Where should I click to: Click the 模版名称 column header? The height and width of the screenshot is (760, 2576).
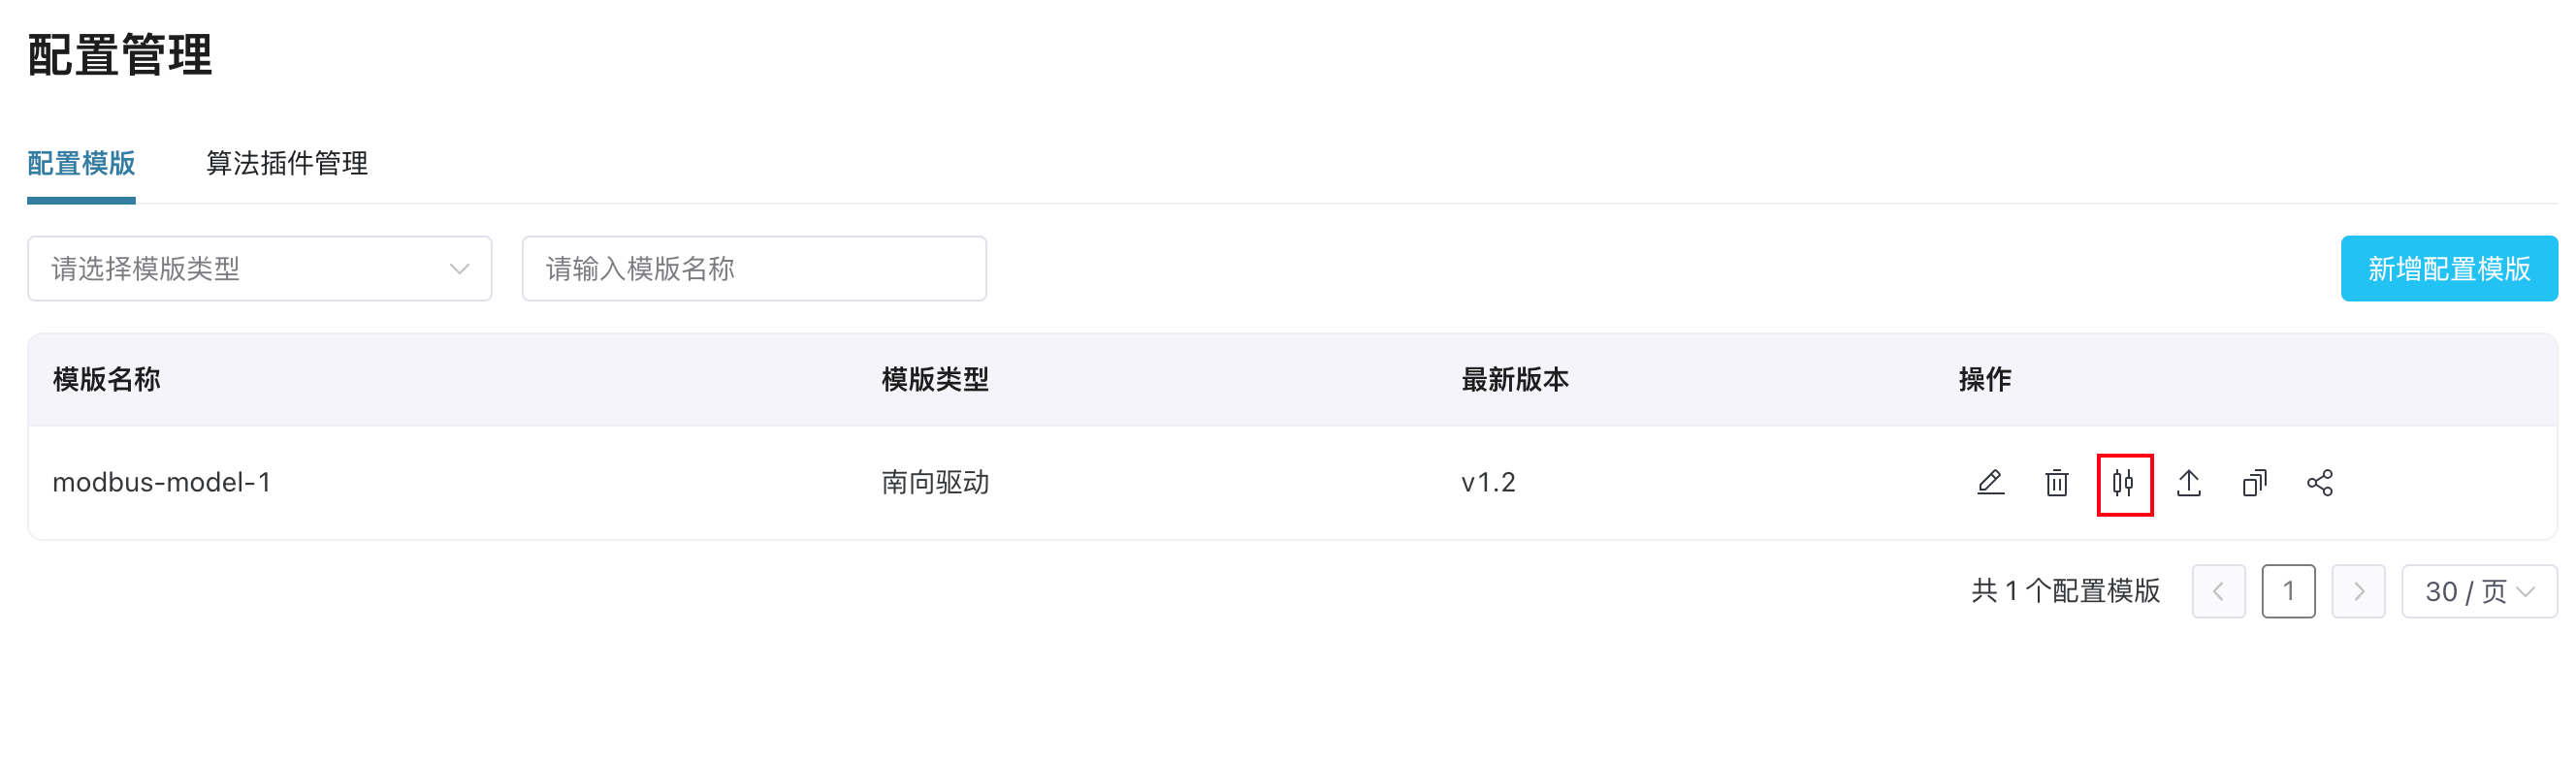(107, 380)
